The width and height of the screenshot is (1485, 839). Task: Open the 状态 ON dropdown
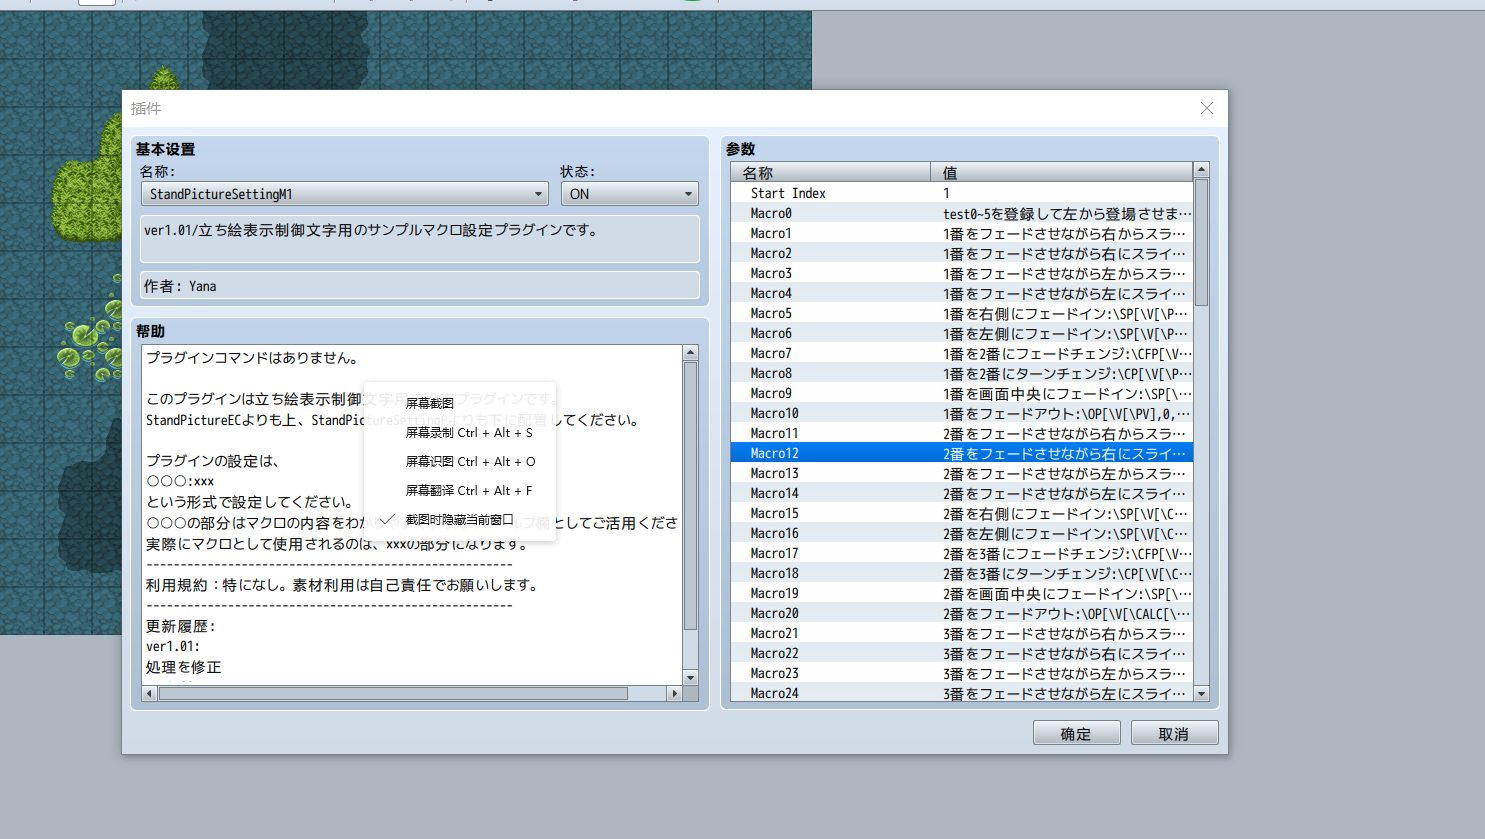(629, 194)
